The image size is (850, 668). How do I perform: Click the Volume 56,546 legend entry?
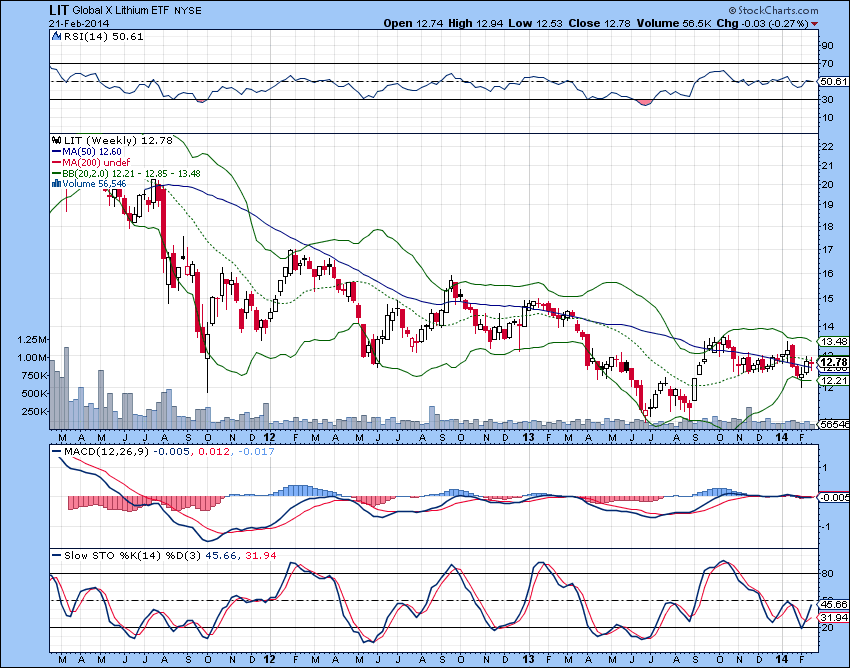click(94, 184)
